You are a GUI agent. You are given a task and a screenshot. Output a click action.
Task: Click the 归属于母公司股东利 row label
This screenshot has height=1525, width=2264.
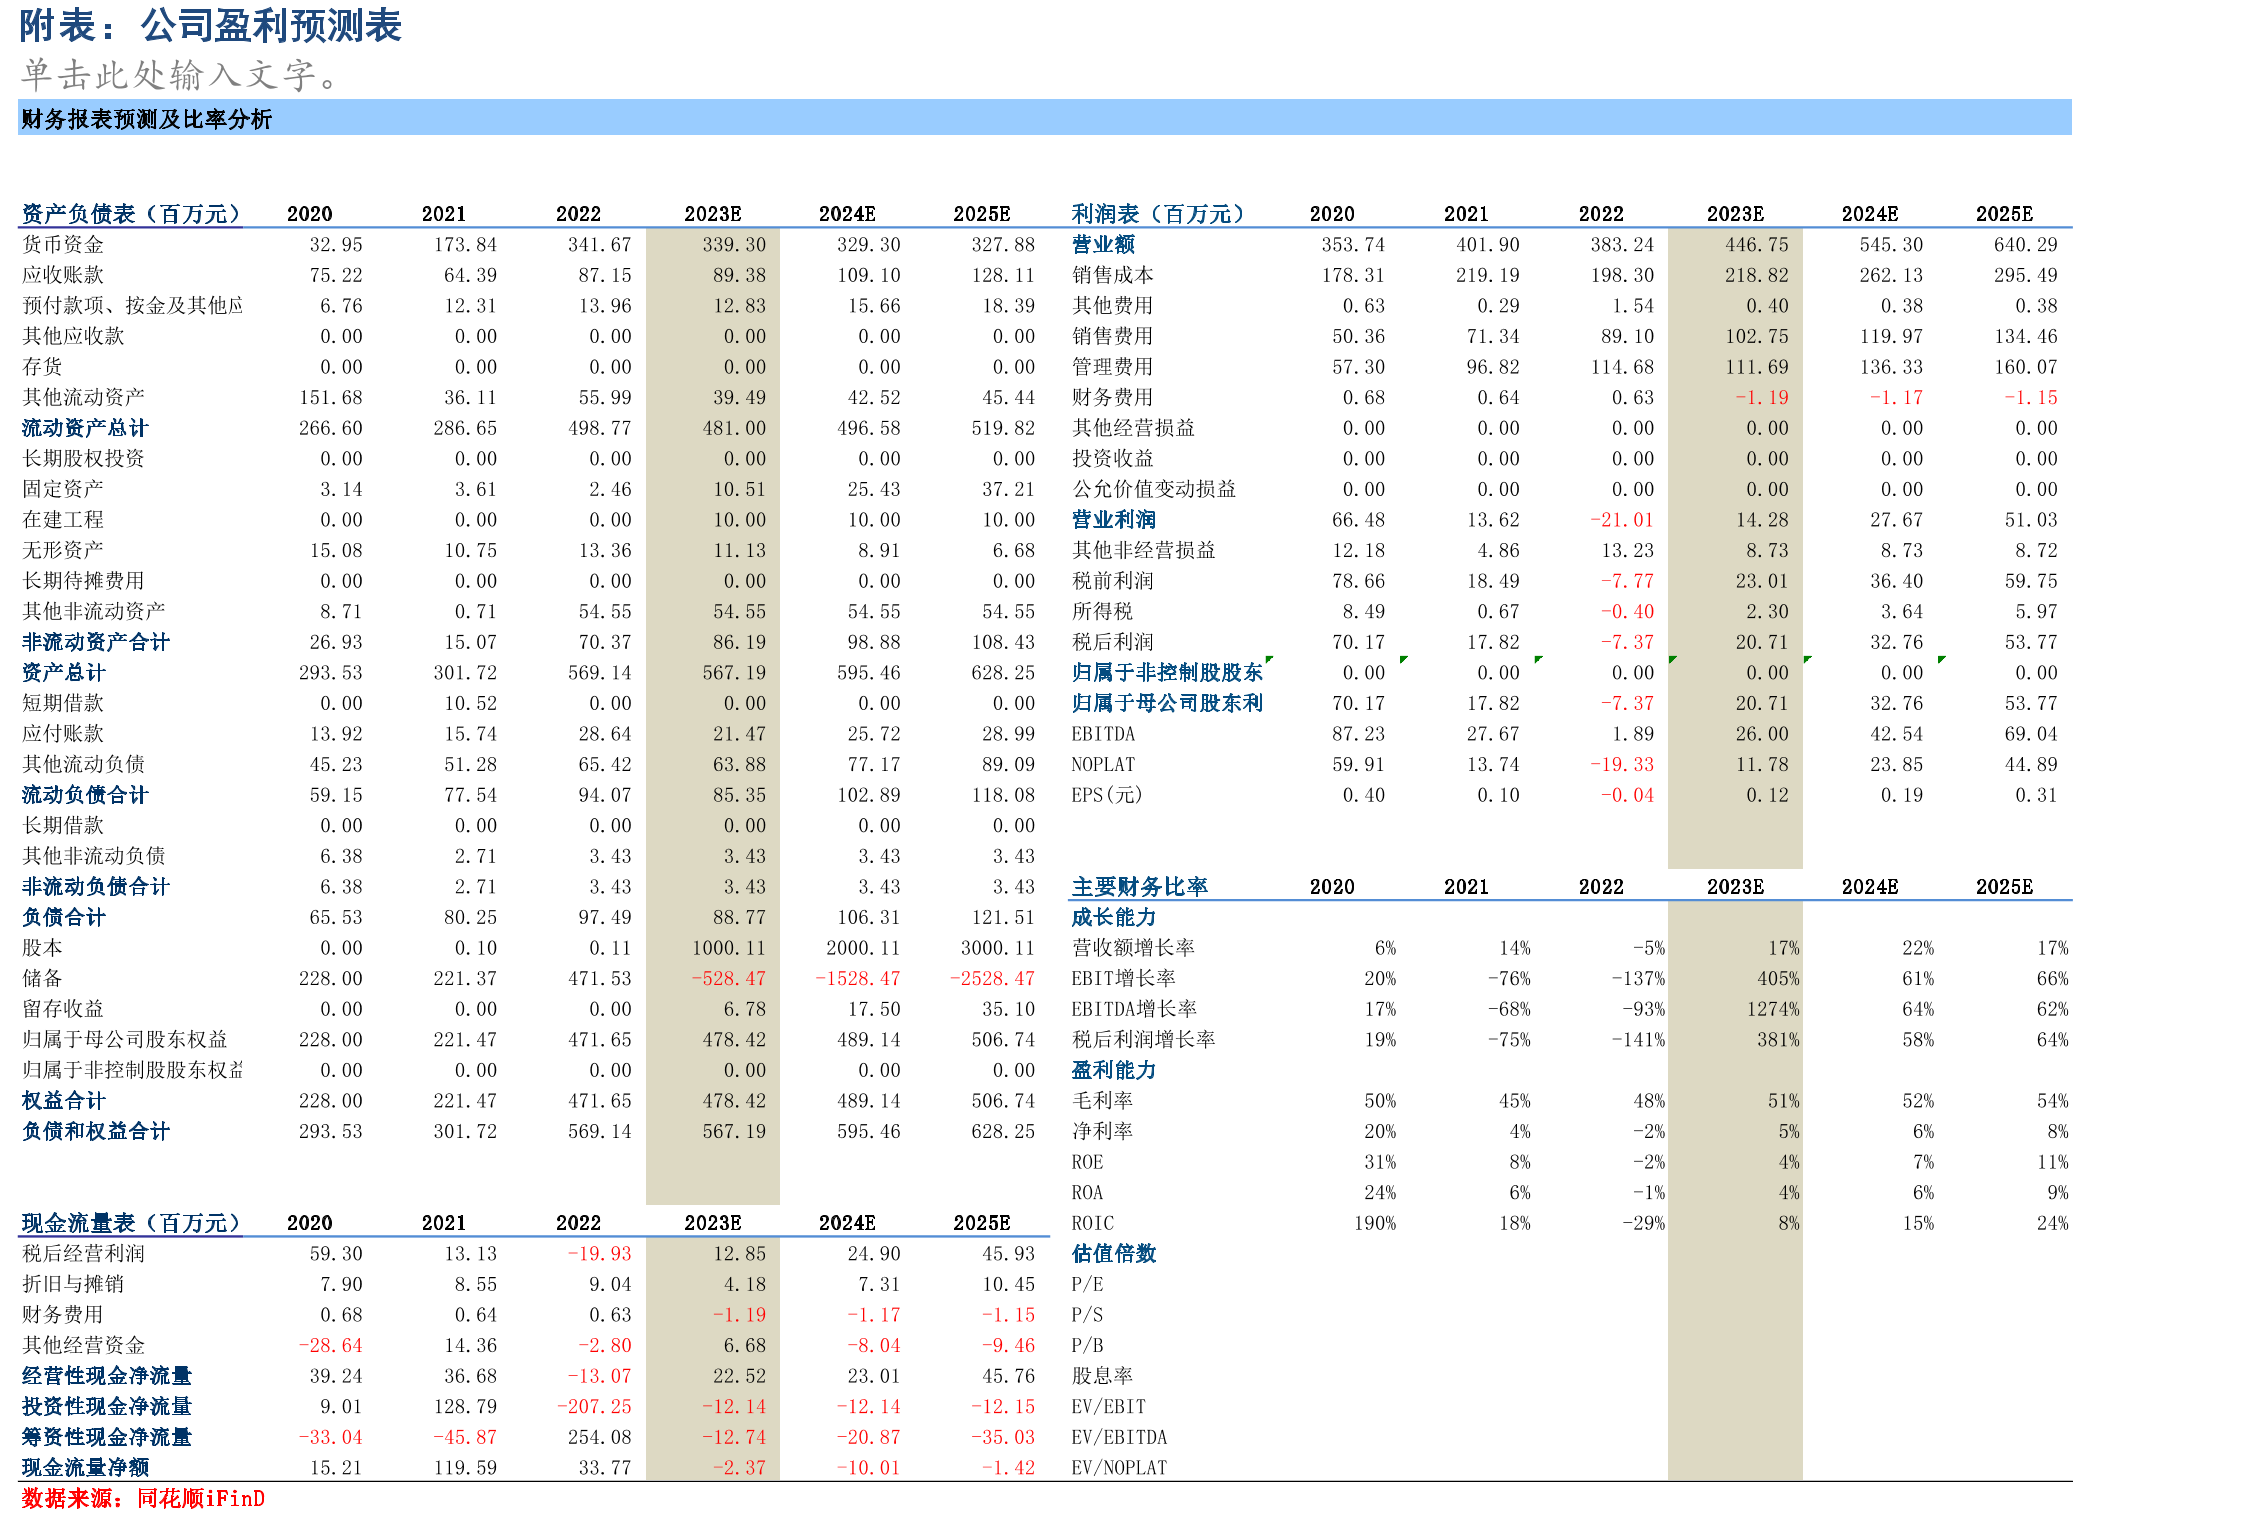point(1167,703)
